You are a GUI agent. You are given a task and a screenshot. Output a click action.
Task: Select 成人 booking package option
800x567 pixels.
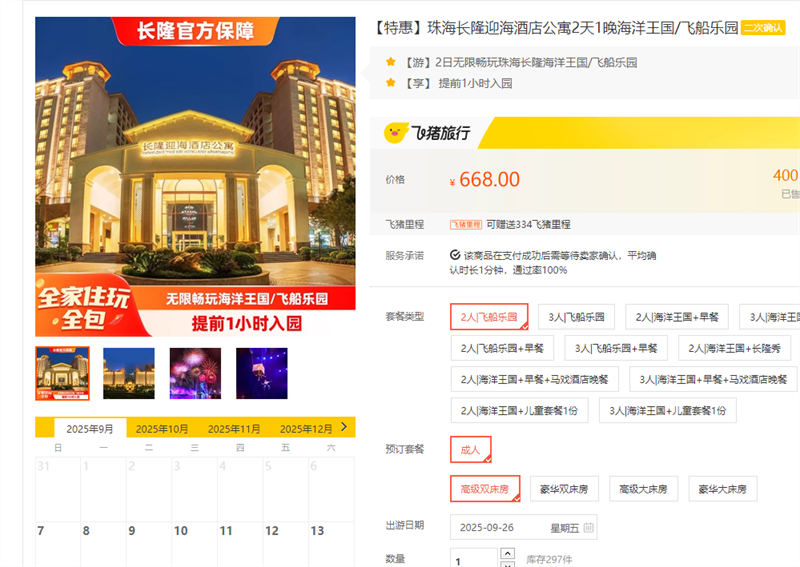pos(470,450)
